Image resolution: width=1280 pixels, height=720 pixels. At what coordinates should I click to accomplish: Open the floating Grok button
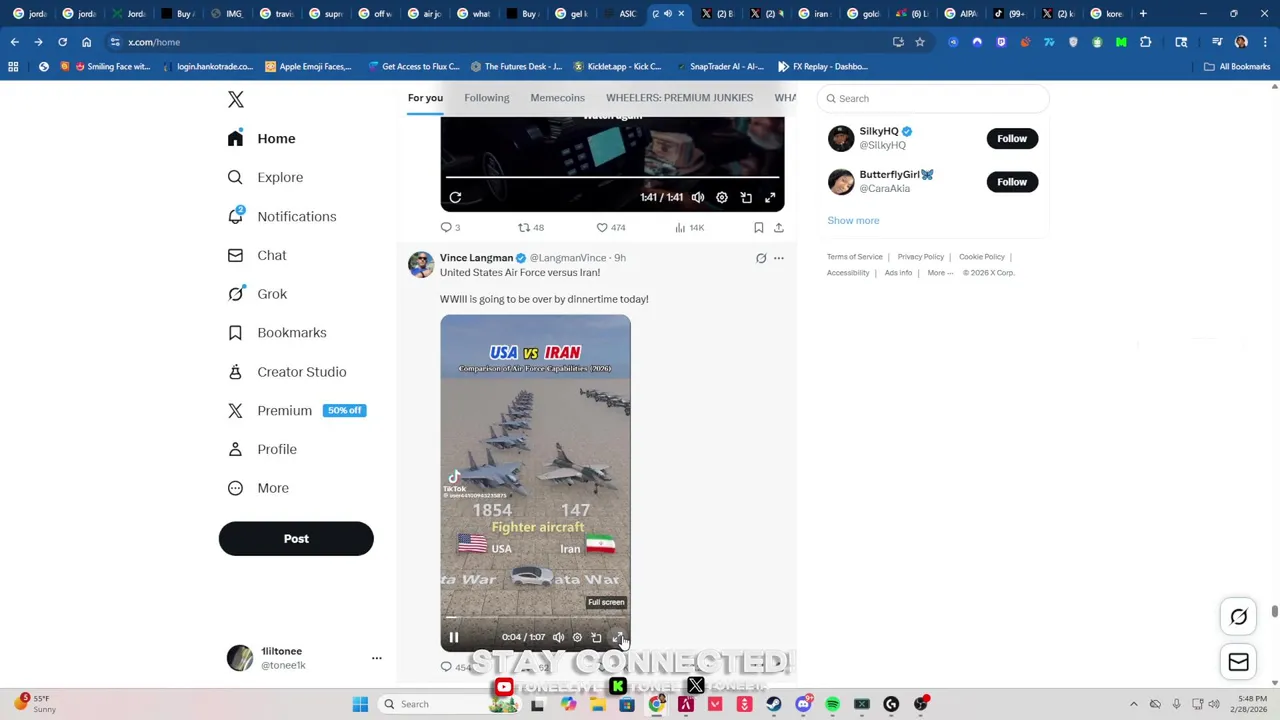click(x=1238, y=617)
